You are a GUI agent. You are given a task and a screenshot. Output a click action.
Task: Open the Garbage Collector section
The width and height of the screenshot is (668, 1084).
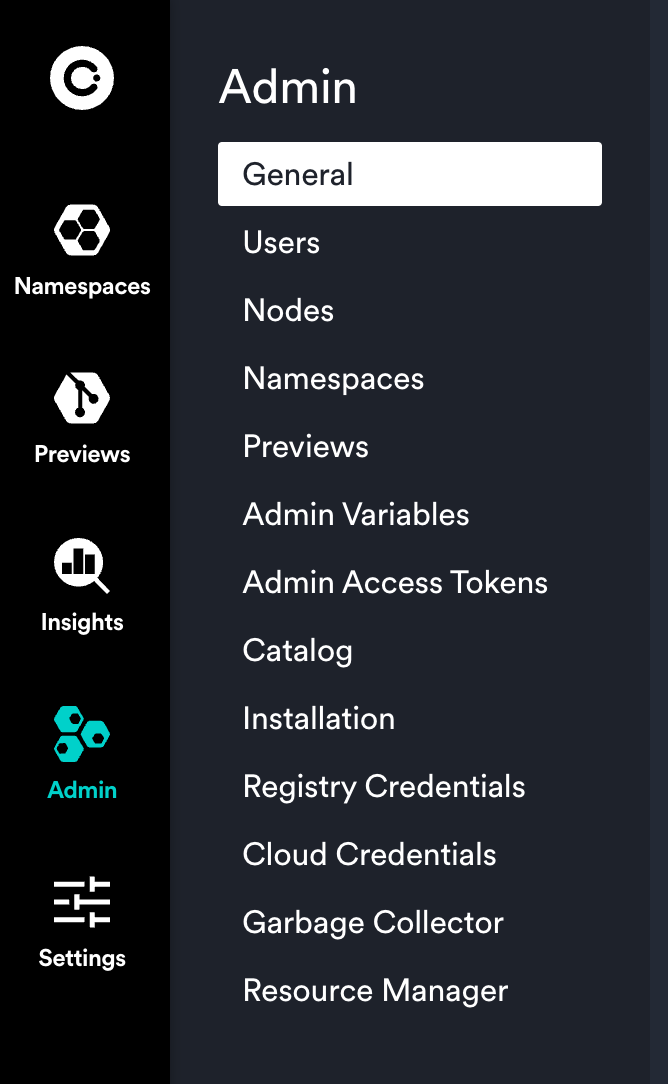[372, 922]
